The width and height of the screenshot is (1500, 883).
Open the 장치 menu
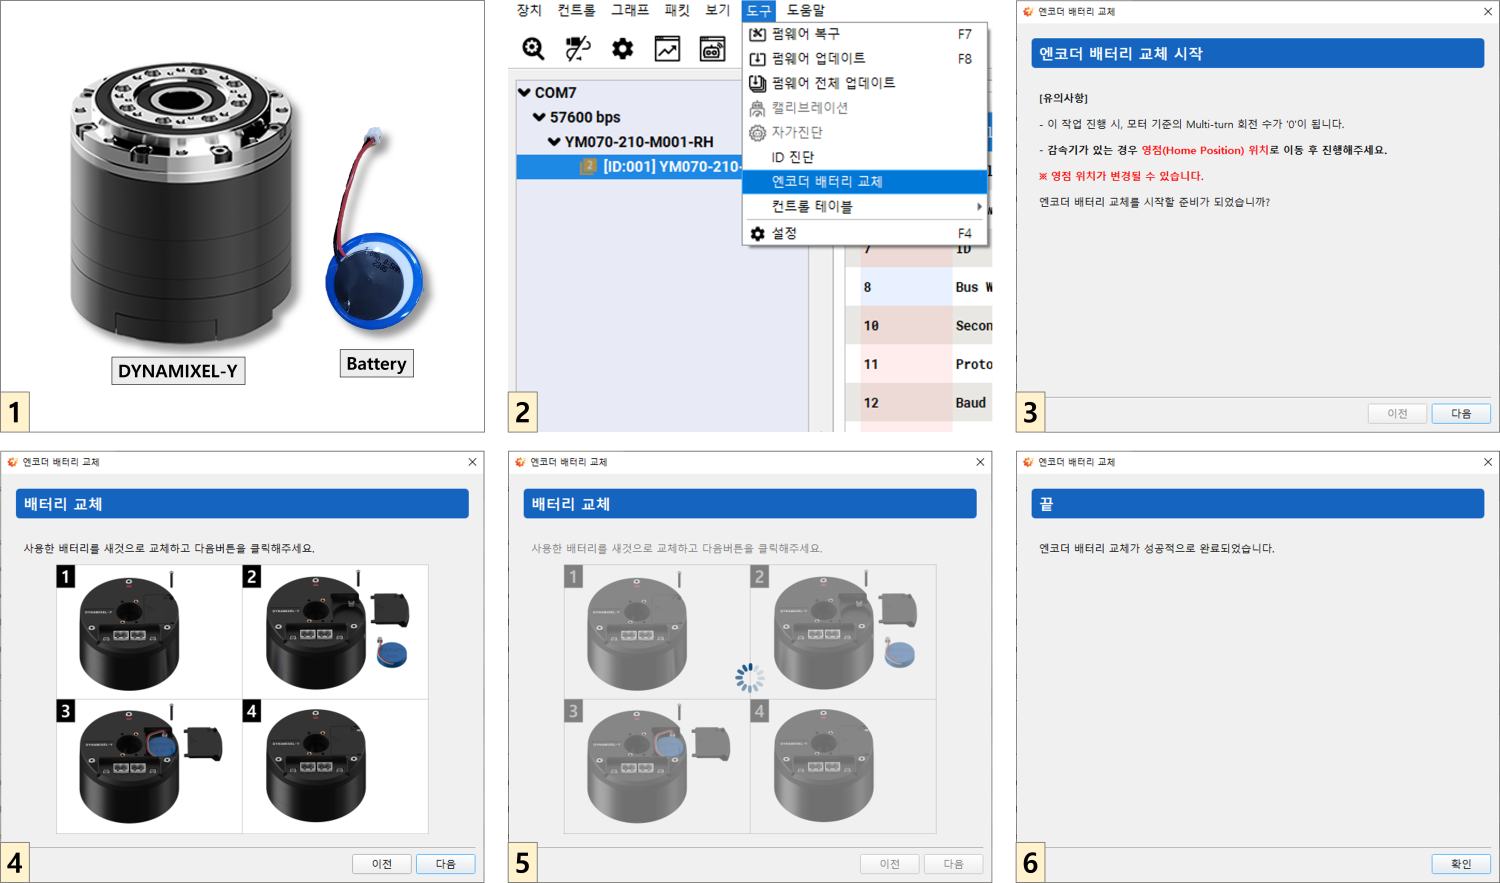click(x=529, y=10)
